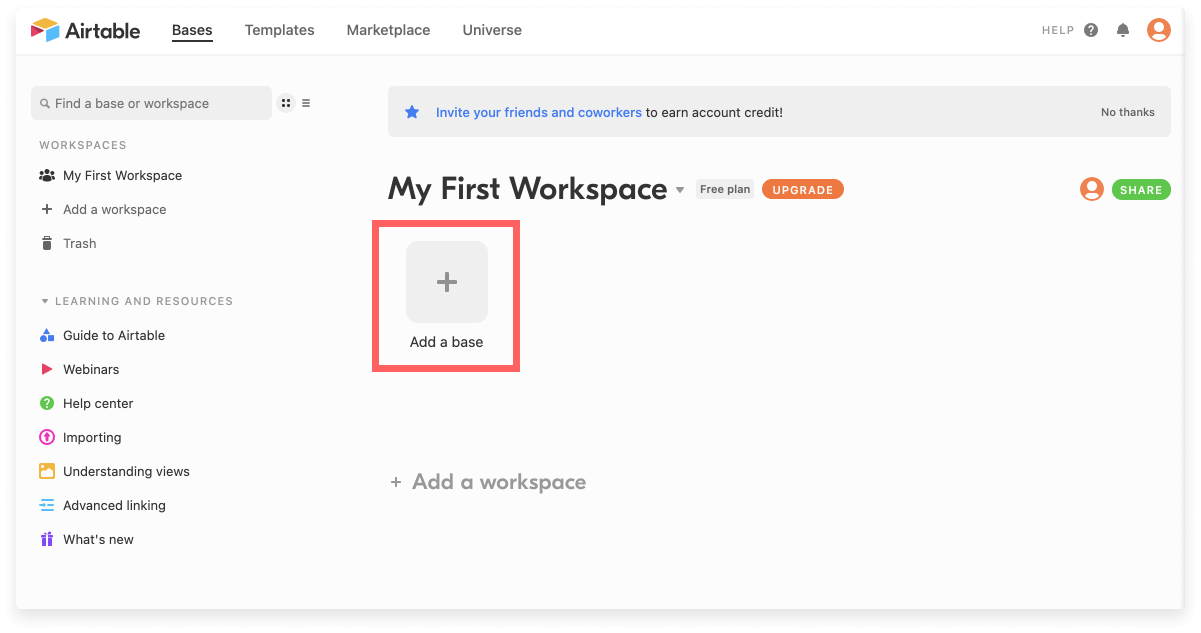Viewport: 1201px width, 633px height.
Task: Click the green Help center icon
Action: pos(47,403)
